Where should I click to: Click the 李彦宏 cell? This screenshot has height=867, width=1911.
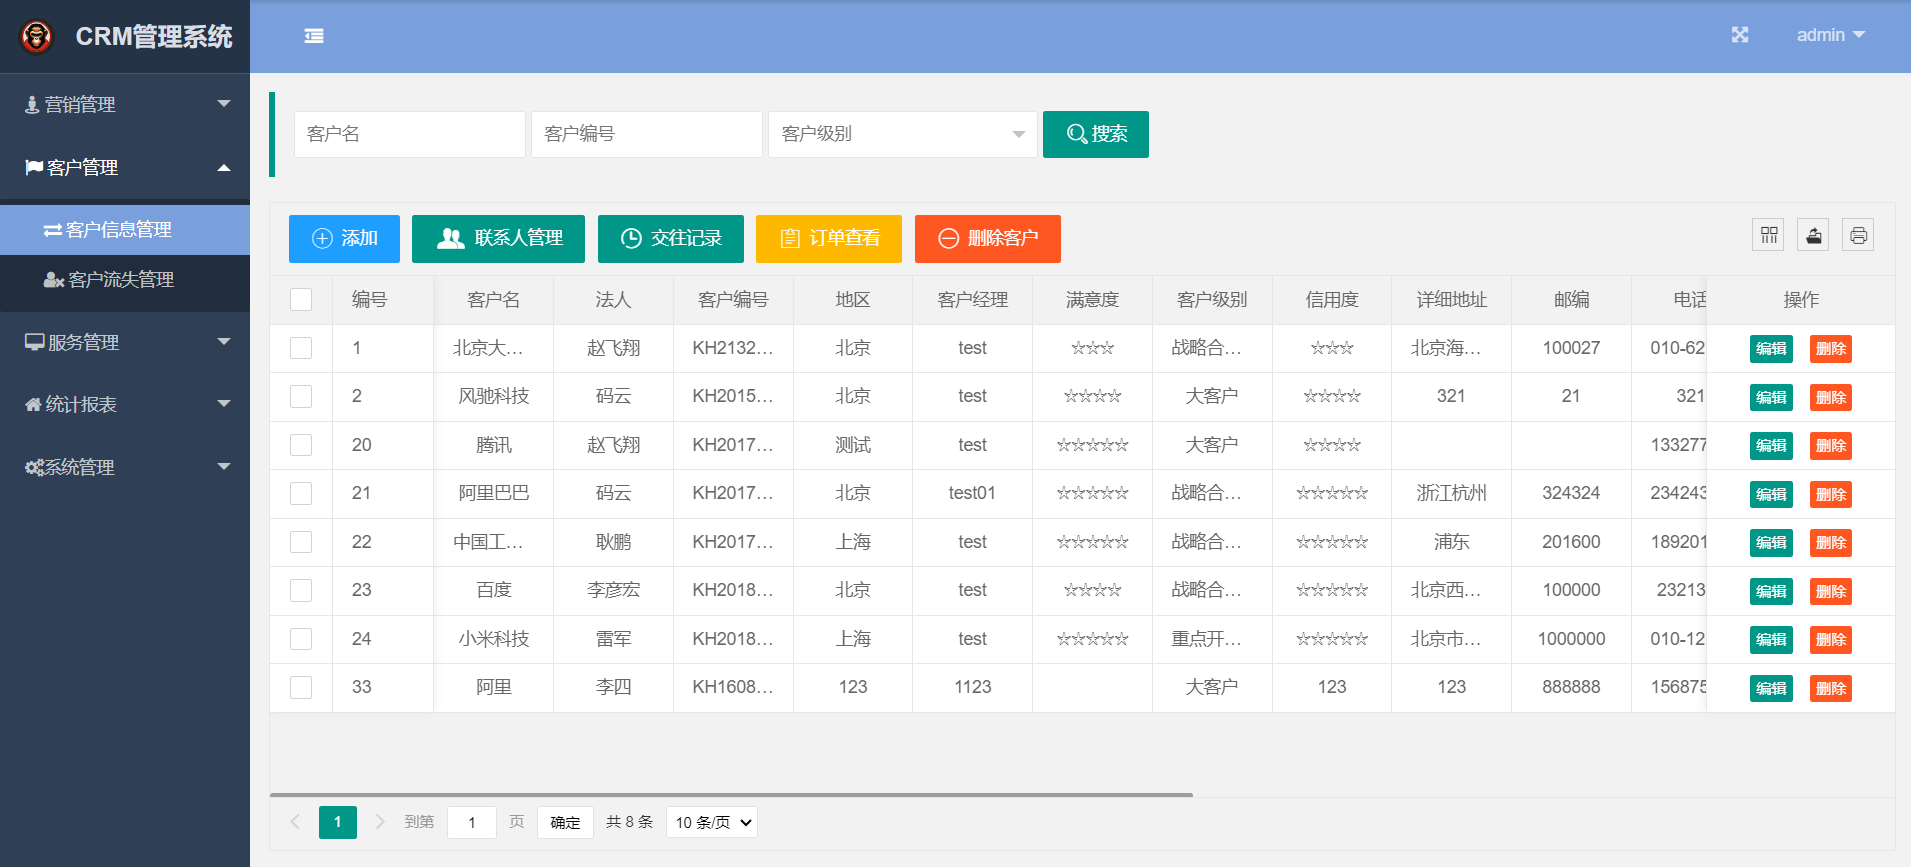[x=614, y=590]
